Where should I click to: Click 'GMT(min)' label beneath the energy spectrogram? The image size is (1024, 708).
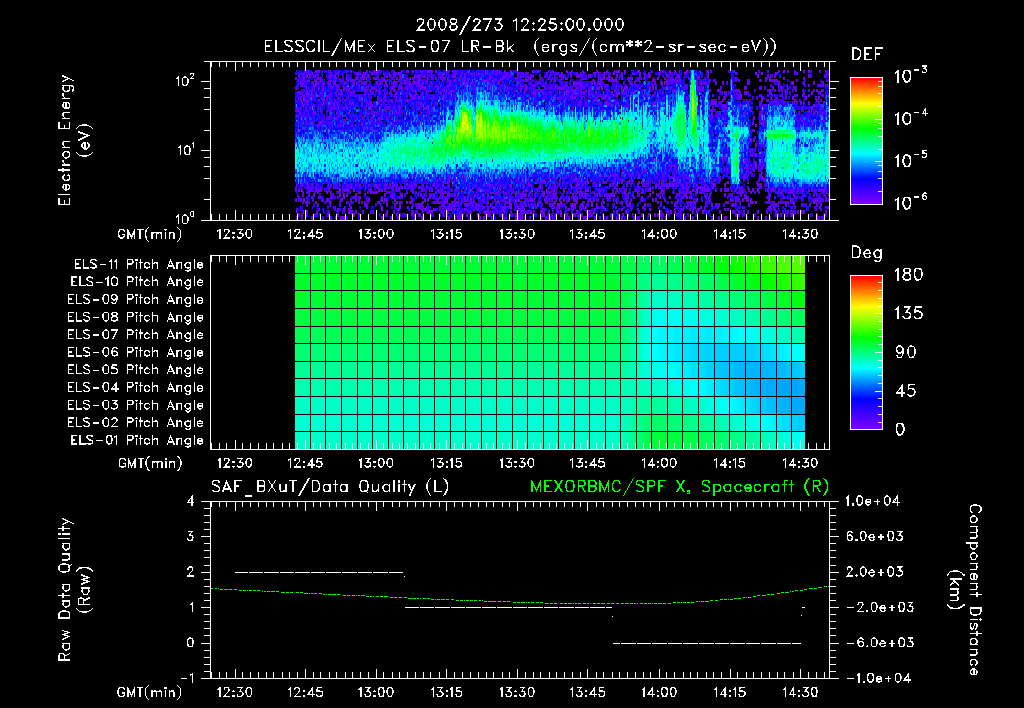click(150, 234)
